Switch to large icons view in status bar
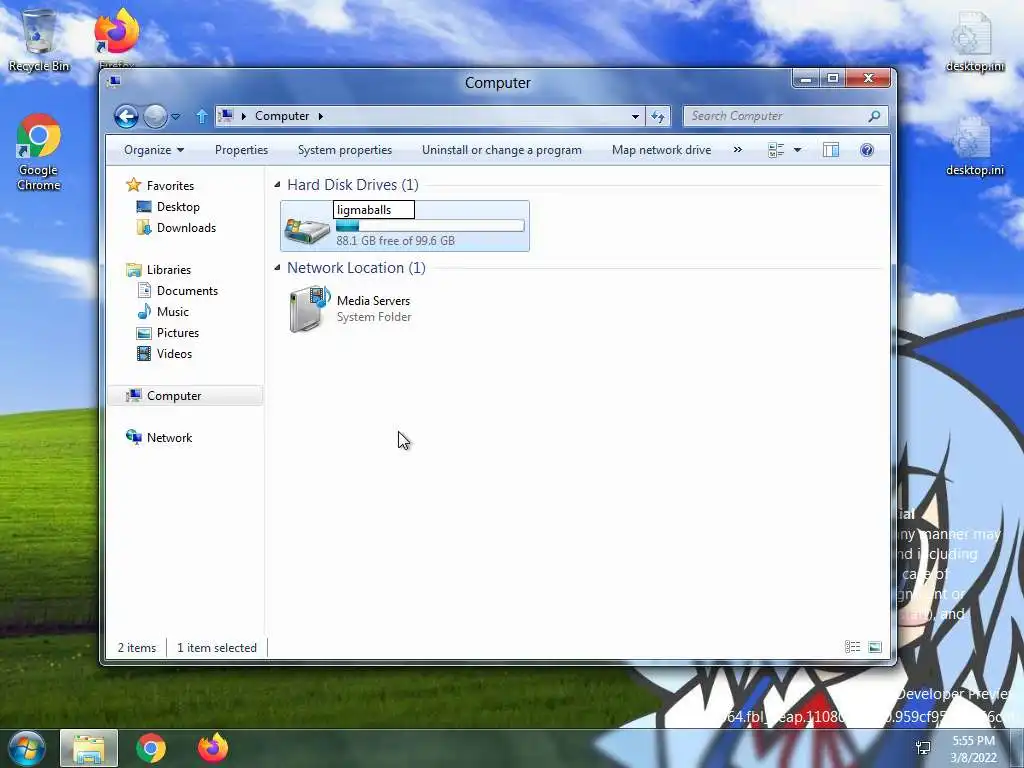The image size is (1024, 768). 875,647
